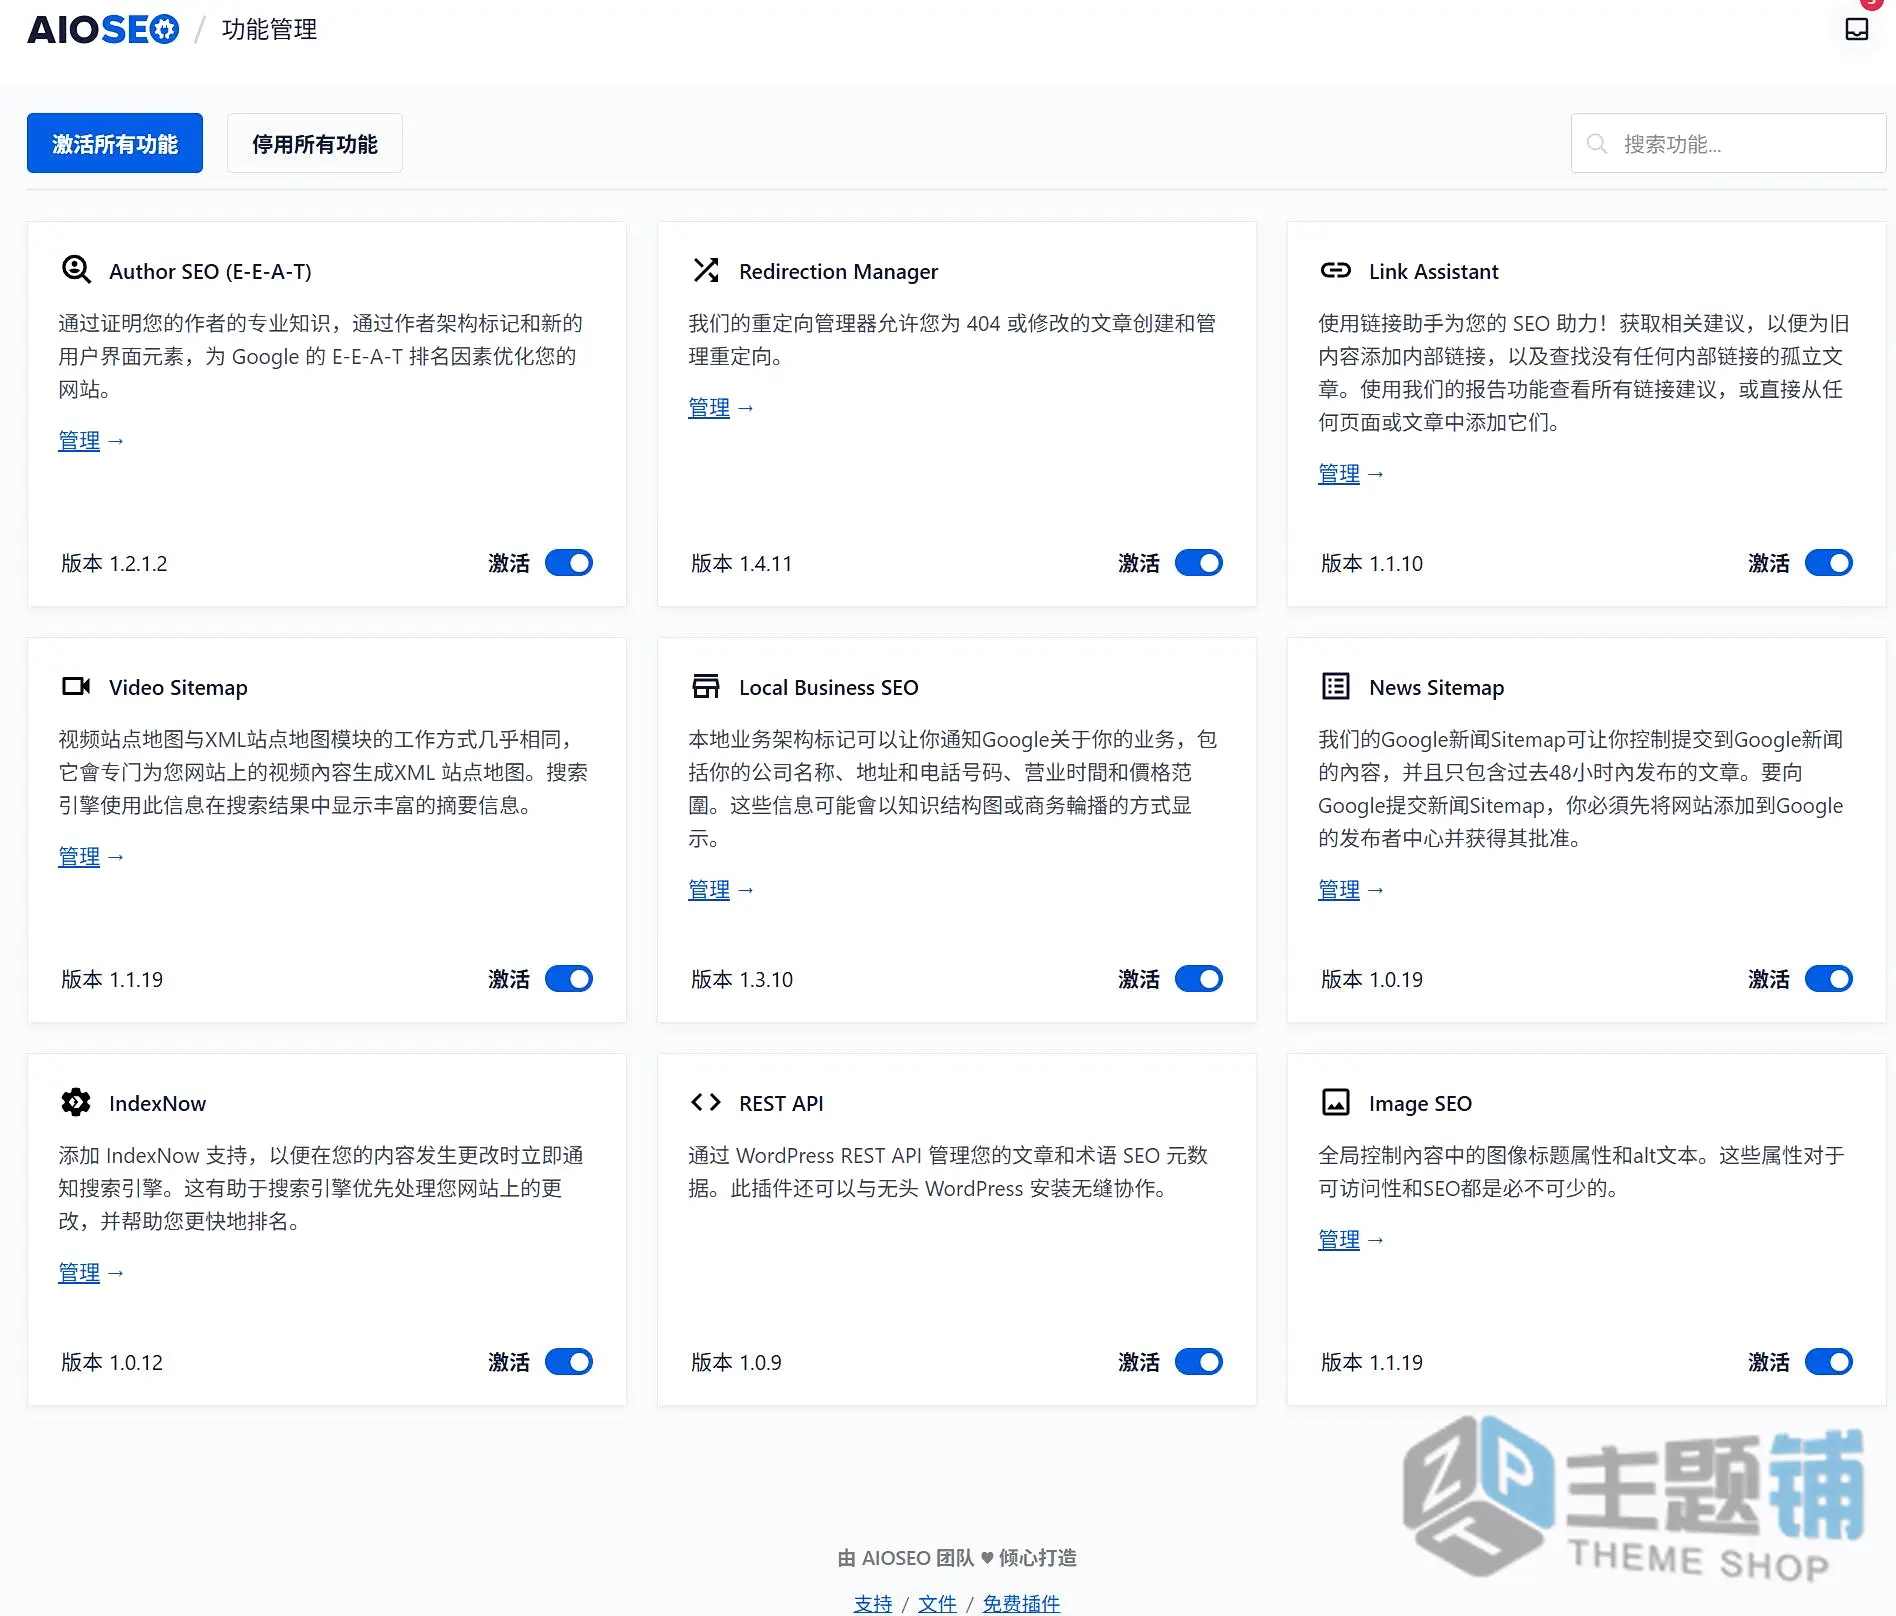Open 管理 link under News Sitemap
1896x1616 pixels.
click(1339, 890)
